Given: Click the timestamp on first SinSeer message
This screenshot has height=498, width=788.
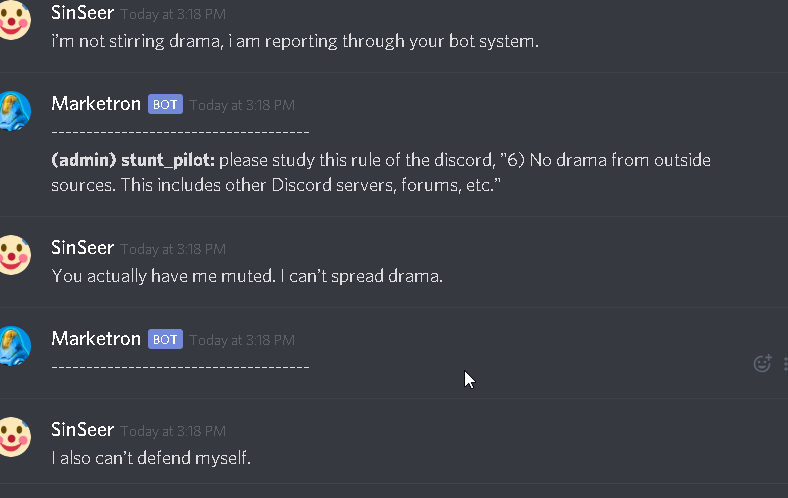Looking at the screenshot, I should click(173, 14).
